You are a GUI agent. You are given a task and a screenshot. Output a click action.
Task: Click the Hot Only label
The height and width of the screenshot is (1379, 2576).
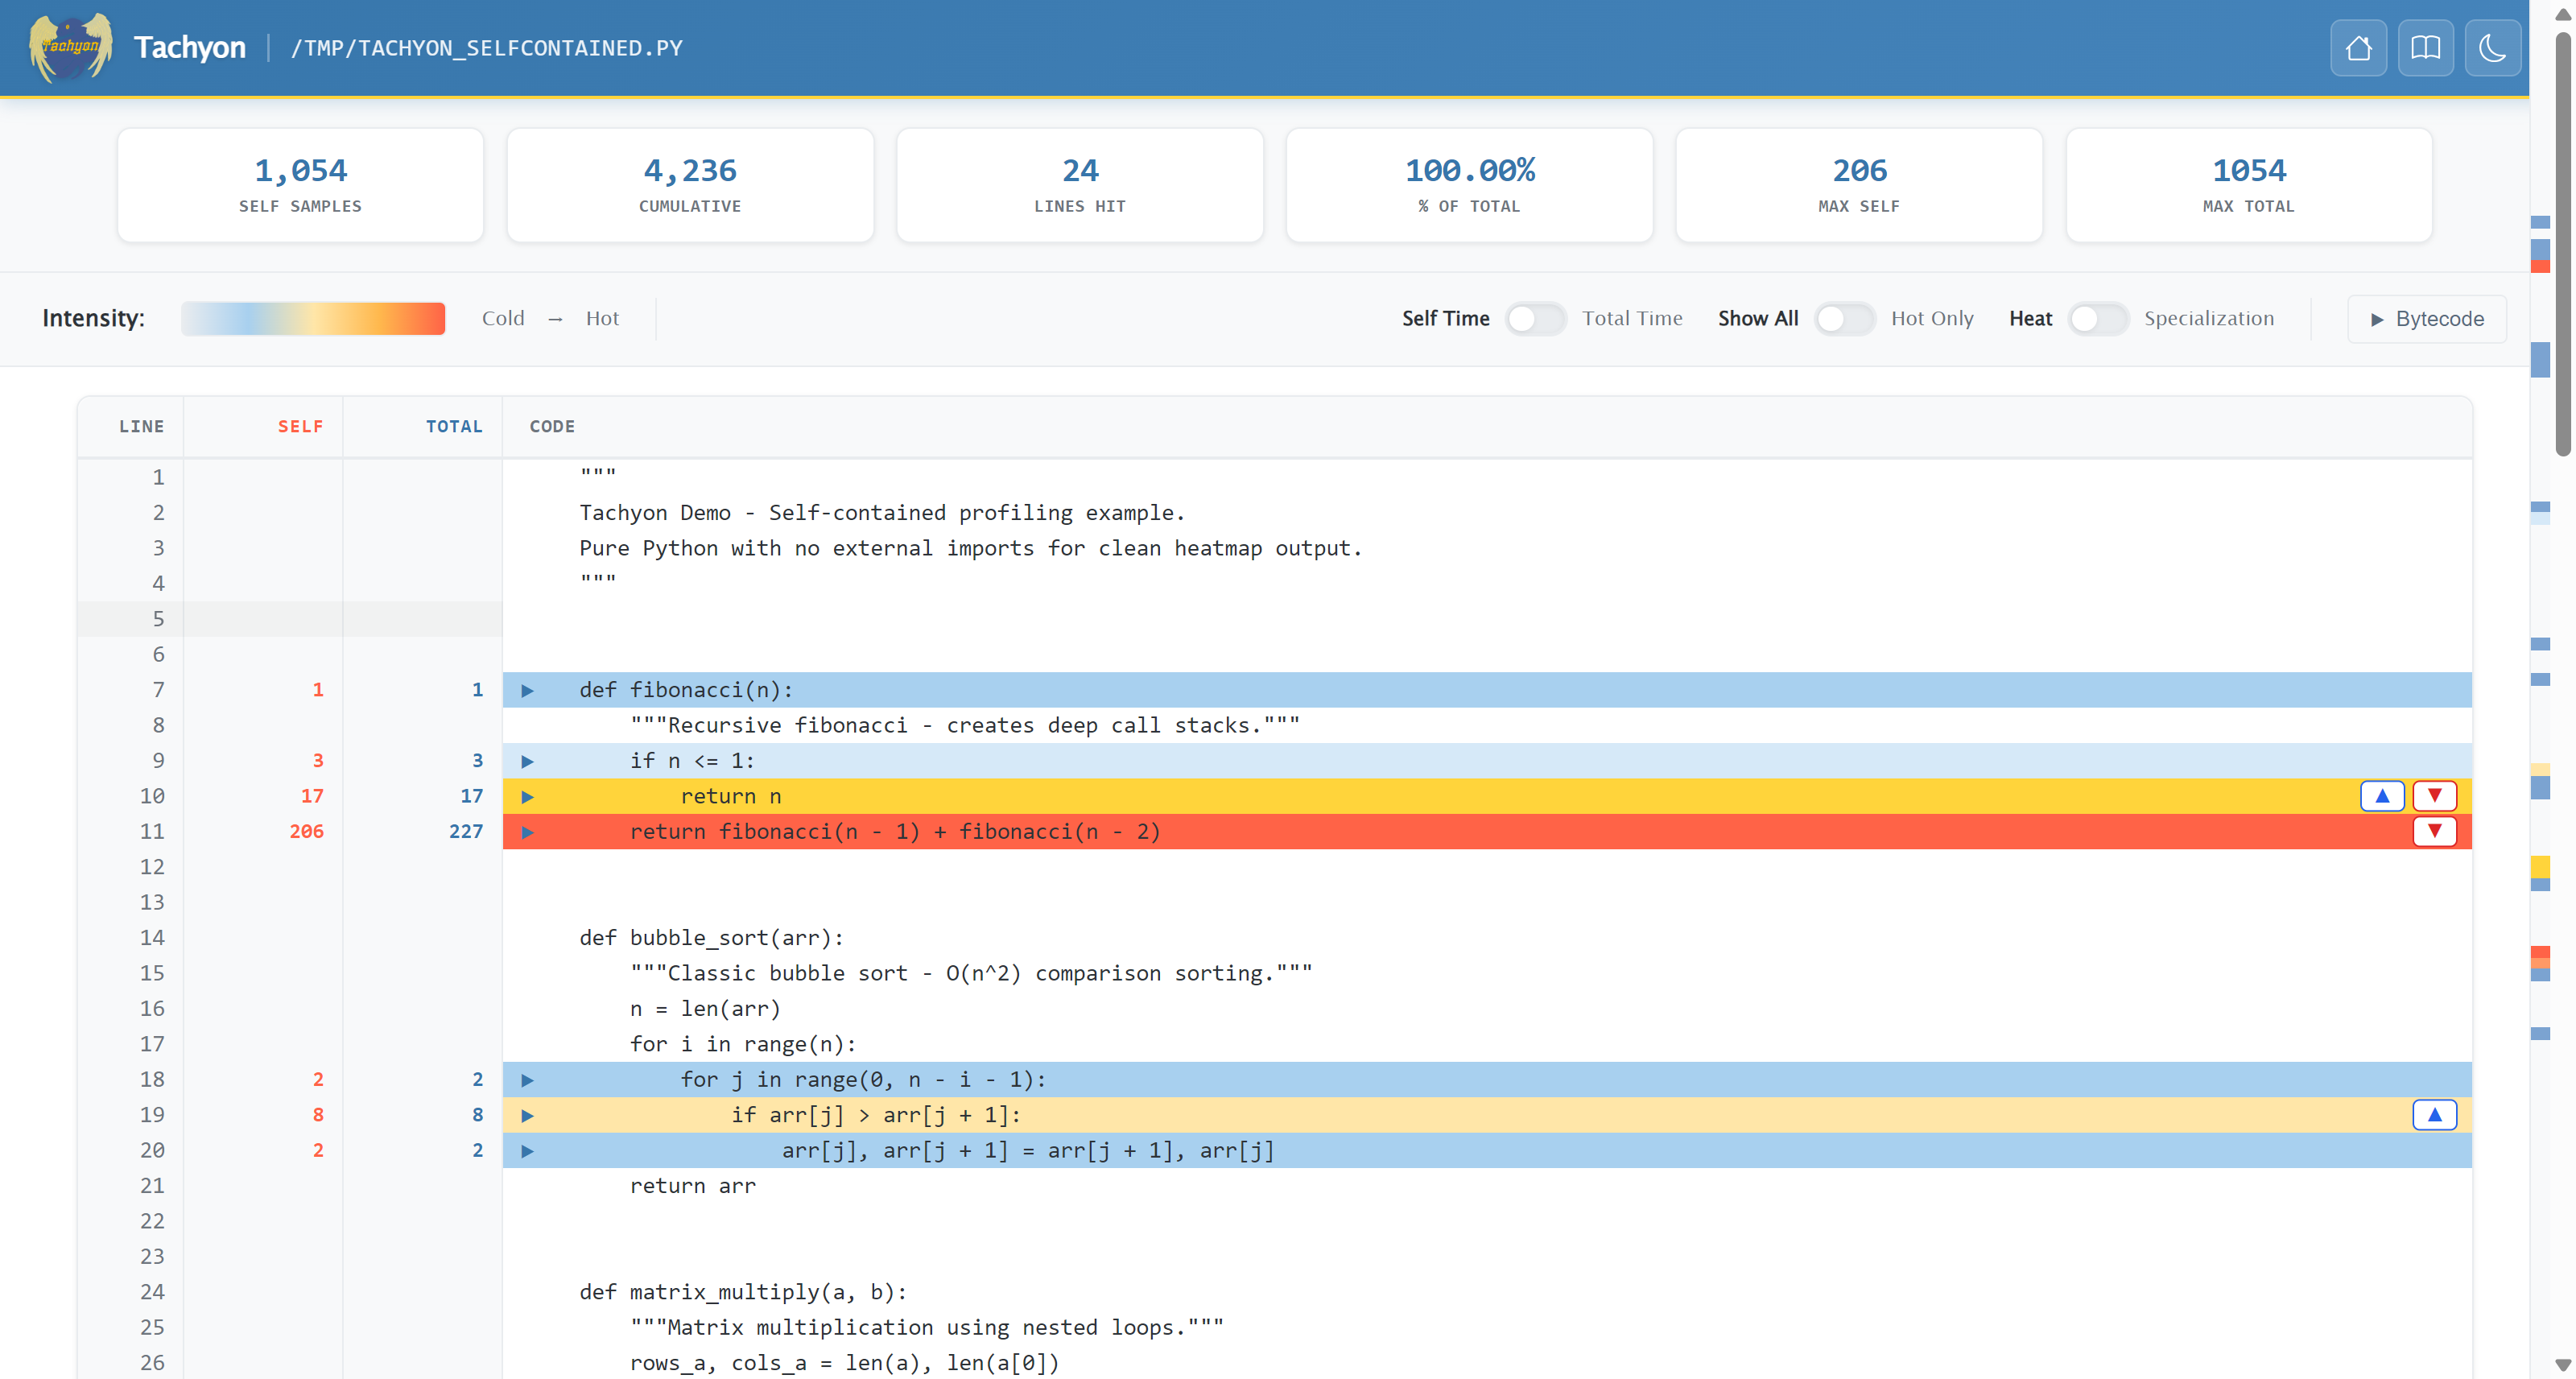[1932, 318]
